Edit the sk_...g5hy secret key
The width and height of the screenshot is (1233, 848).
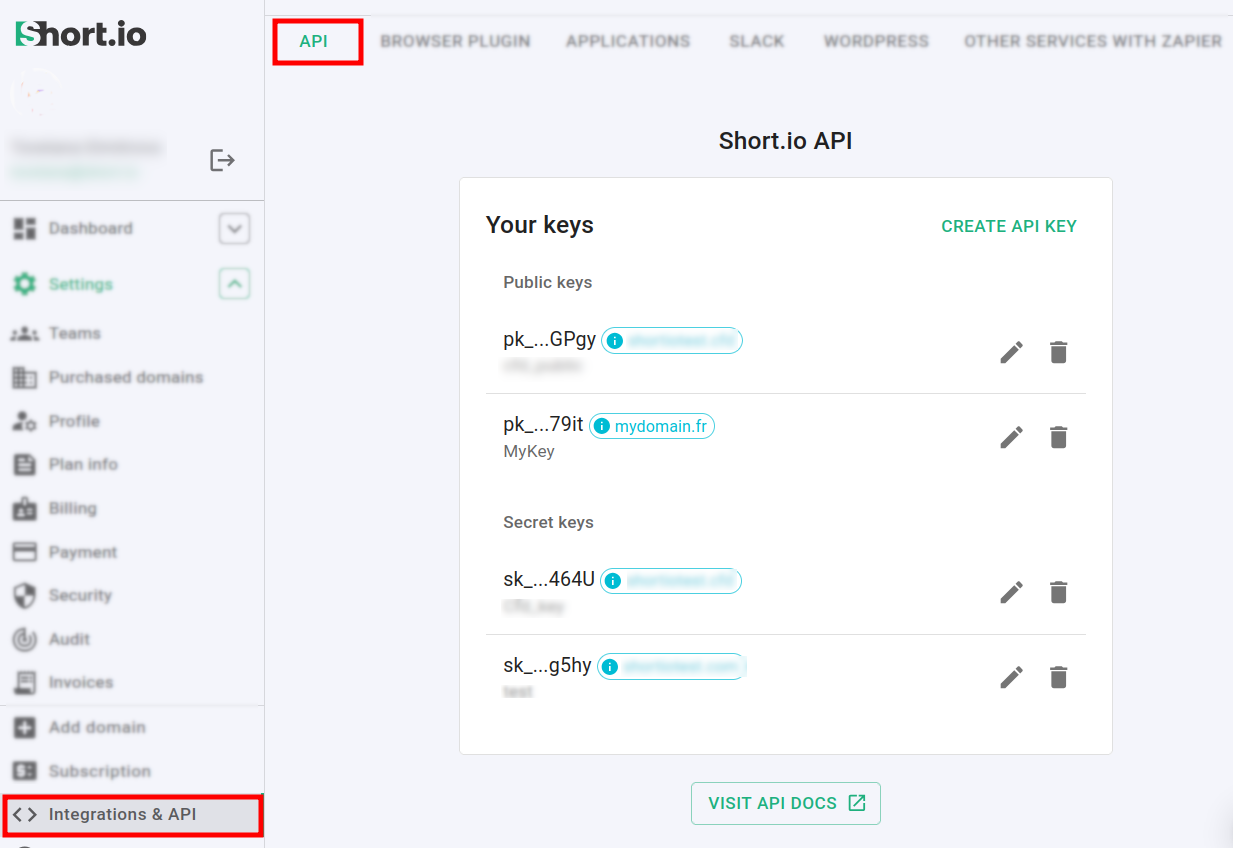click(1011, 677)
